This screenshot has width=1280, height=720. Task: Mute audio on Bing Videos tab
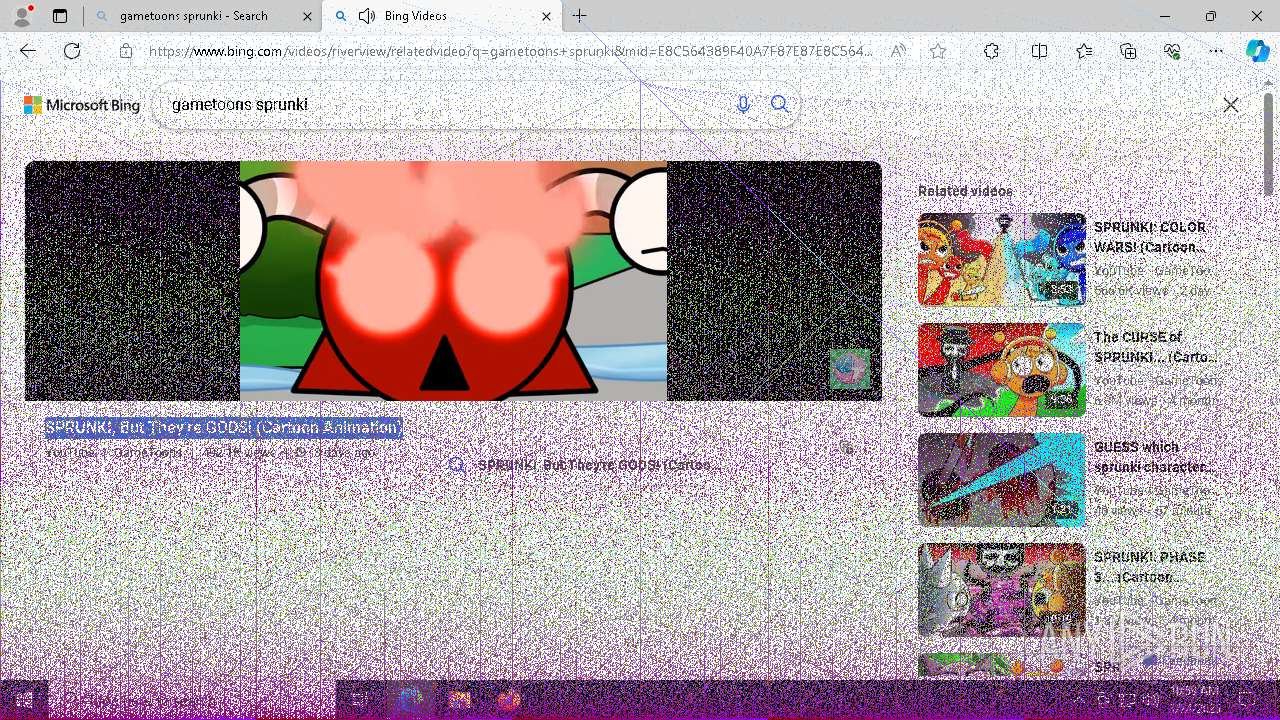tap(367, 16)
